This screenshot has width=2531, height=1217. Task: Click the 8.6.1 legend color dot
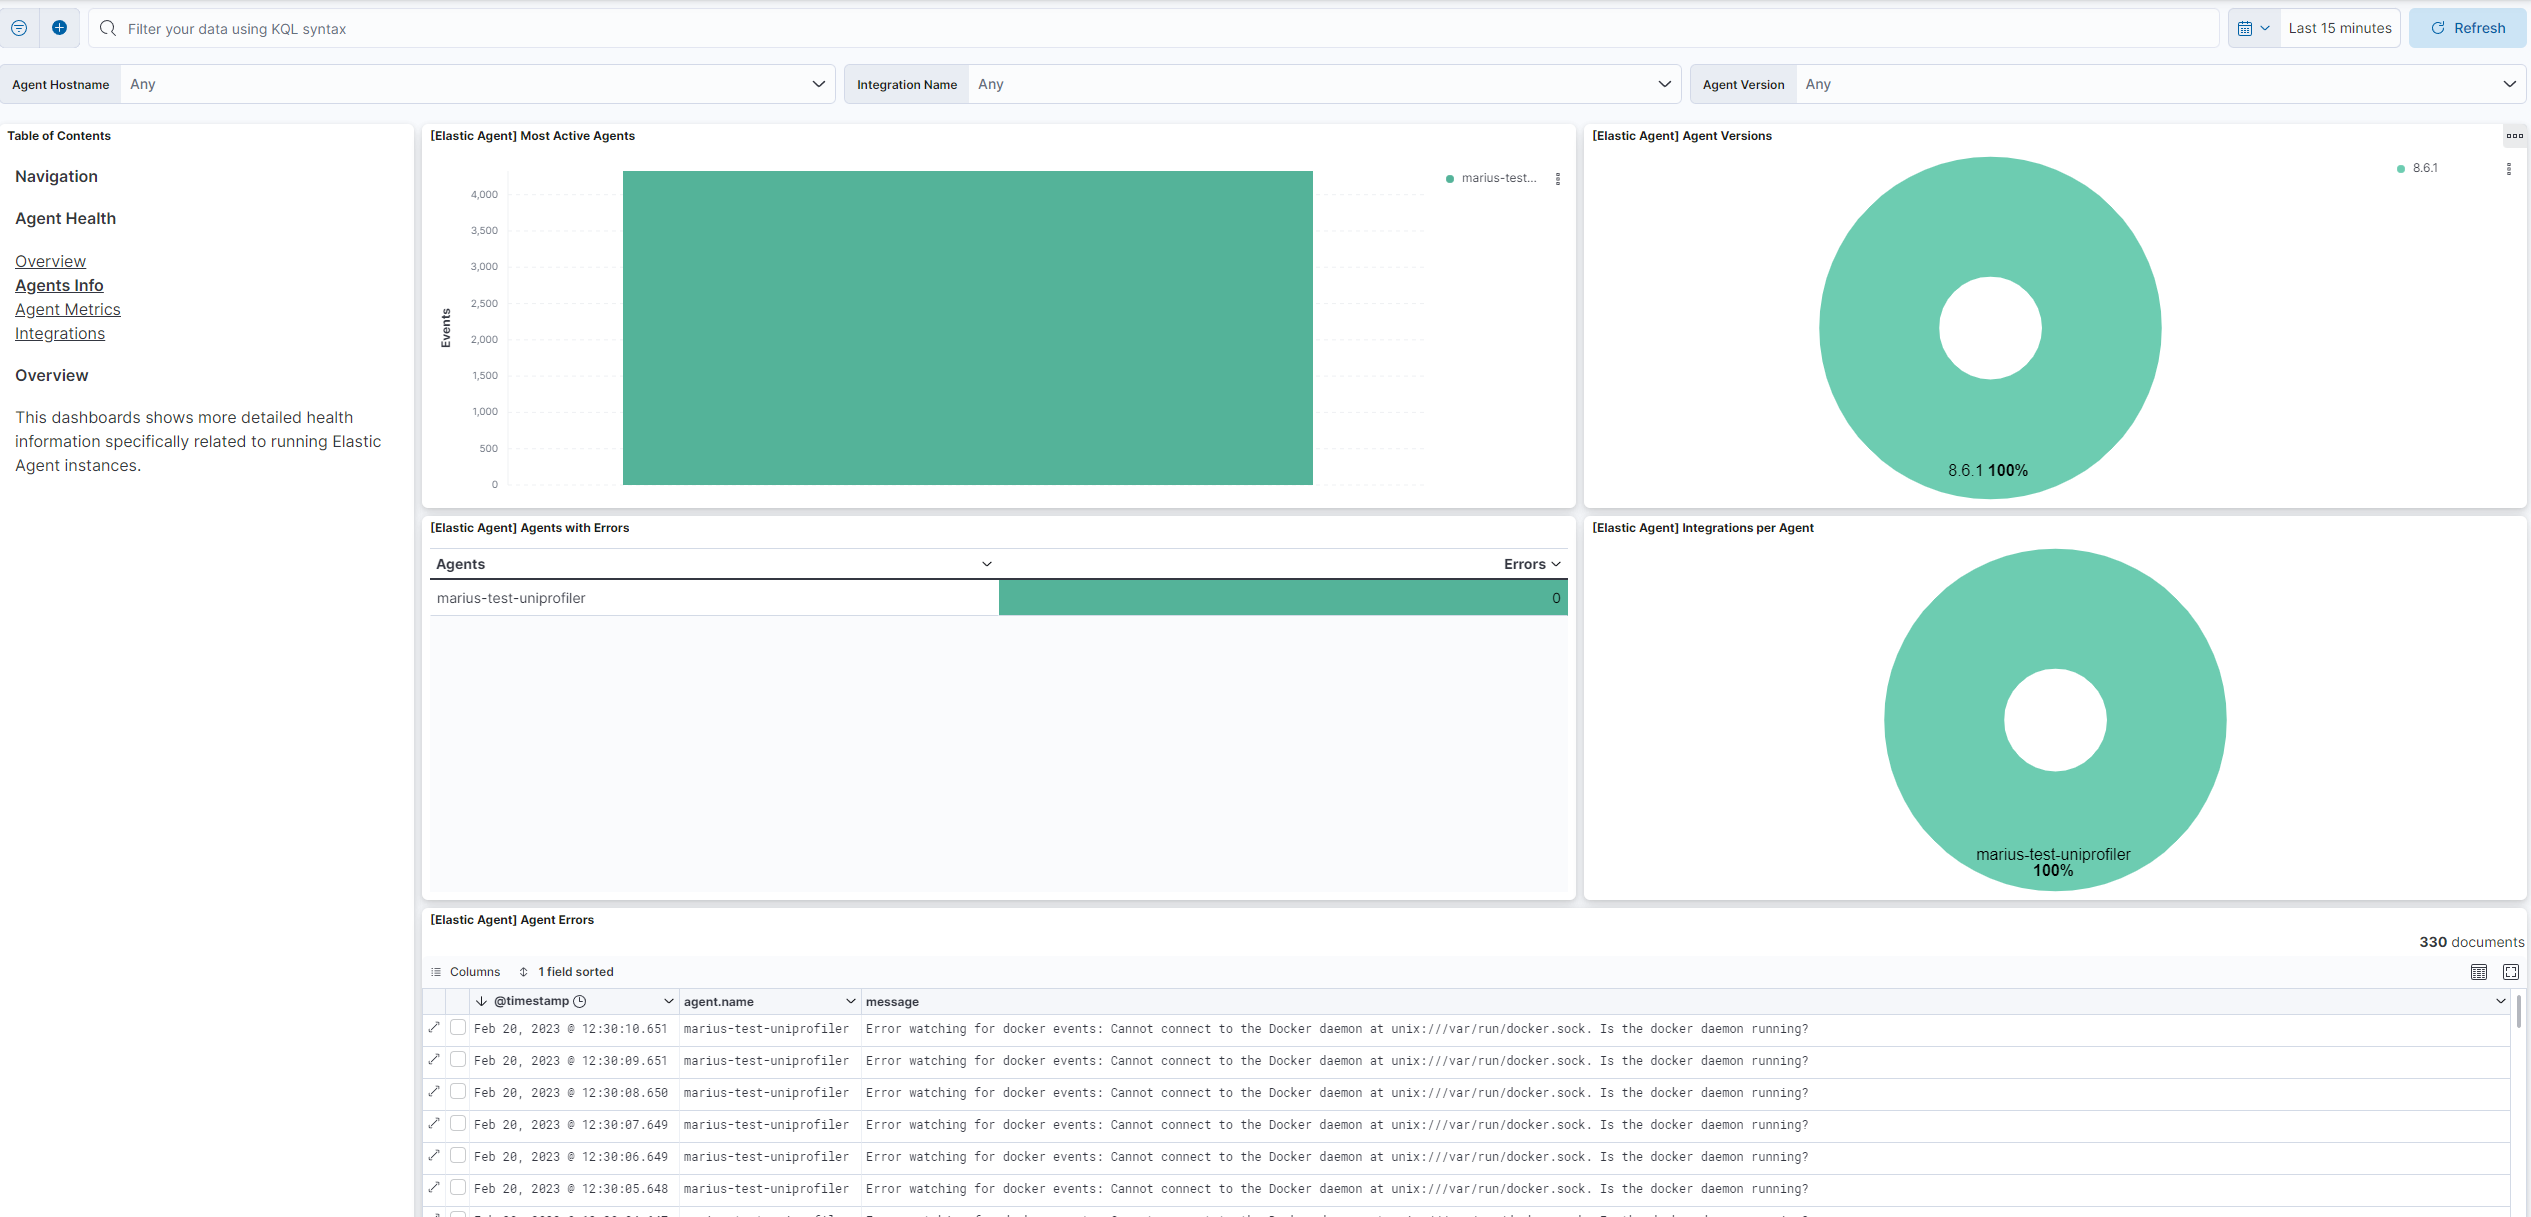2401,169
